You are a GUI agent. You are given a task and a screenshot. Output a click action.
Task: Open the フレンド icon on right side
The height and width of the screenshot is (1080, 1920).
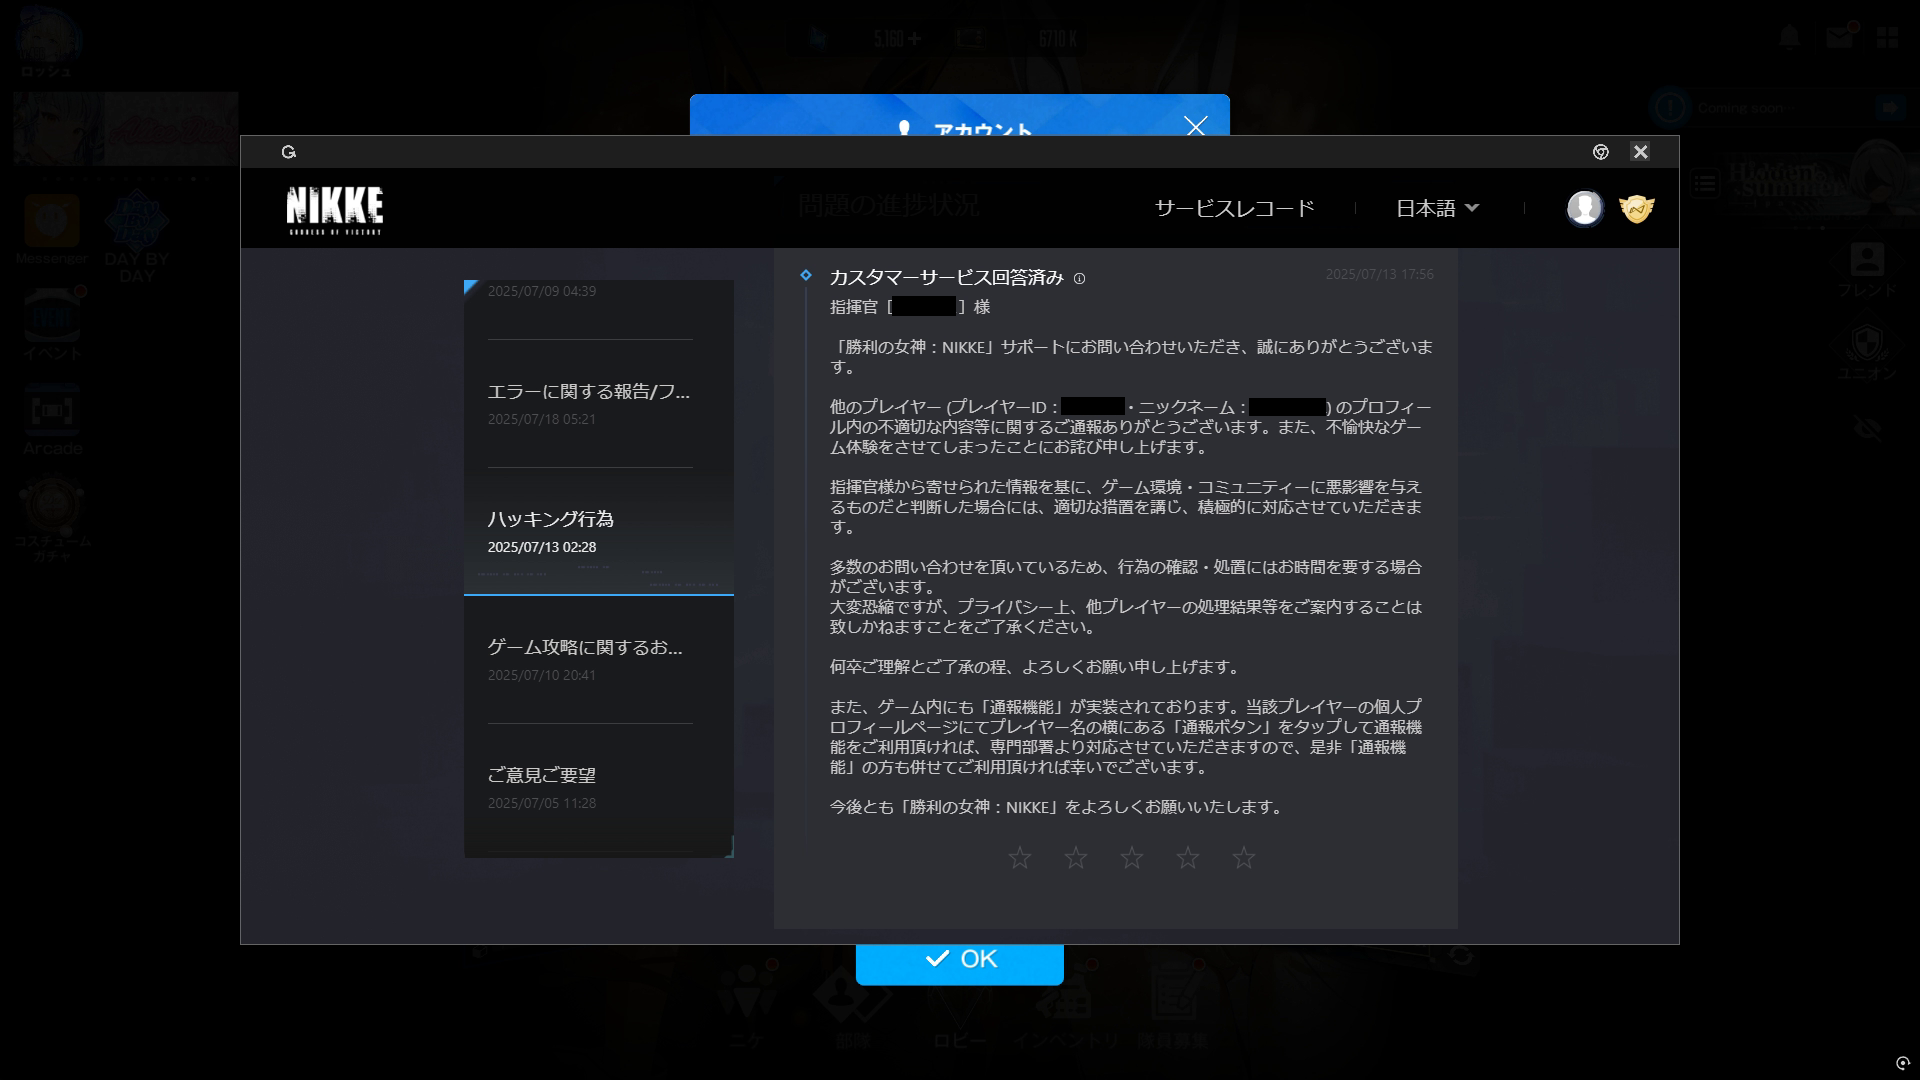point(1867,270)
